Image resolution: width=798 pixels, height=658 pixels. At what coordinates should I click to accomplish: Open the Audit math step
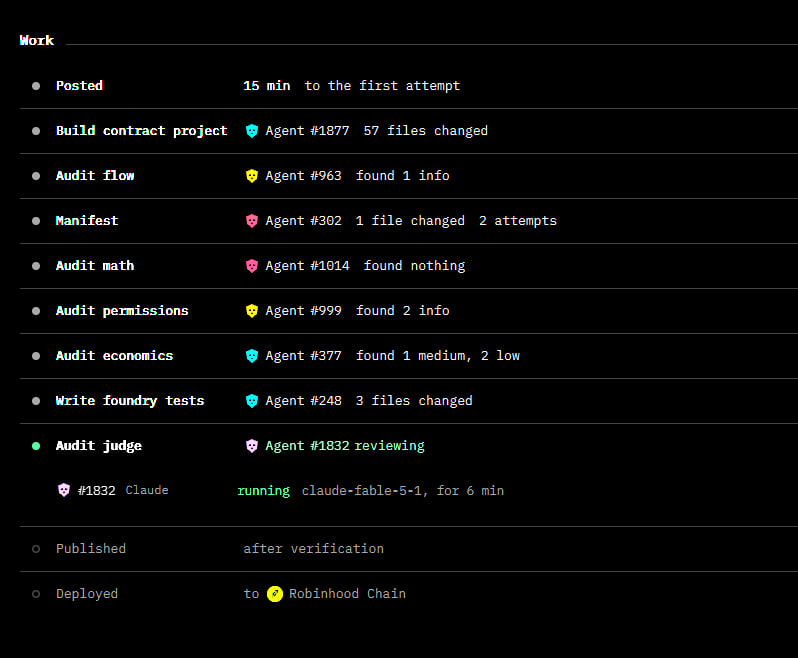[95, 266]
